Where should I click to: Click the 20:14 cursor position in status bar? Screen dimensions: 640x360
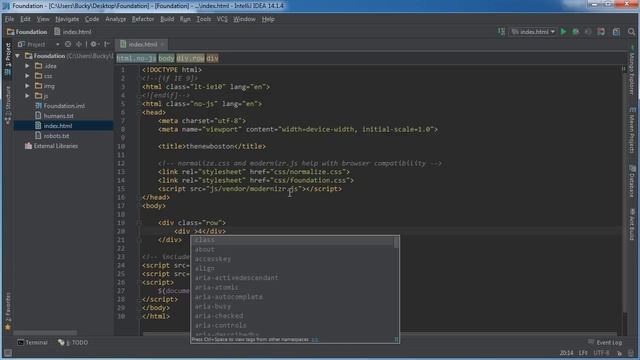tap(566, 353)
